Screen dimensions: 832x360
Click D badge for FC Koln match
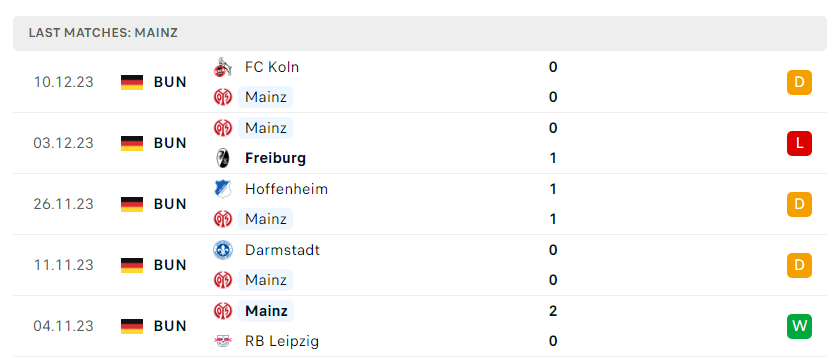pos(799,82)
